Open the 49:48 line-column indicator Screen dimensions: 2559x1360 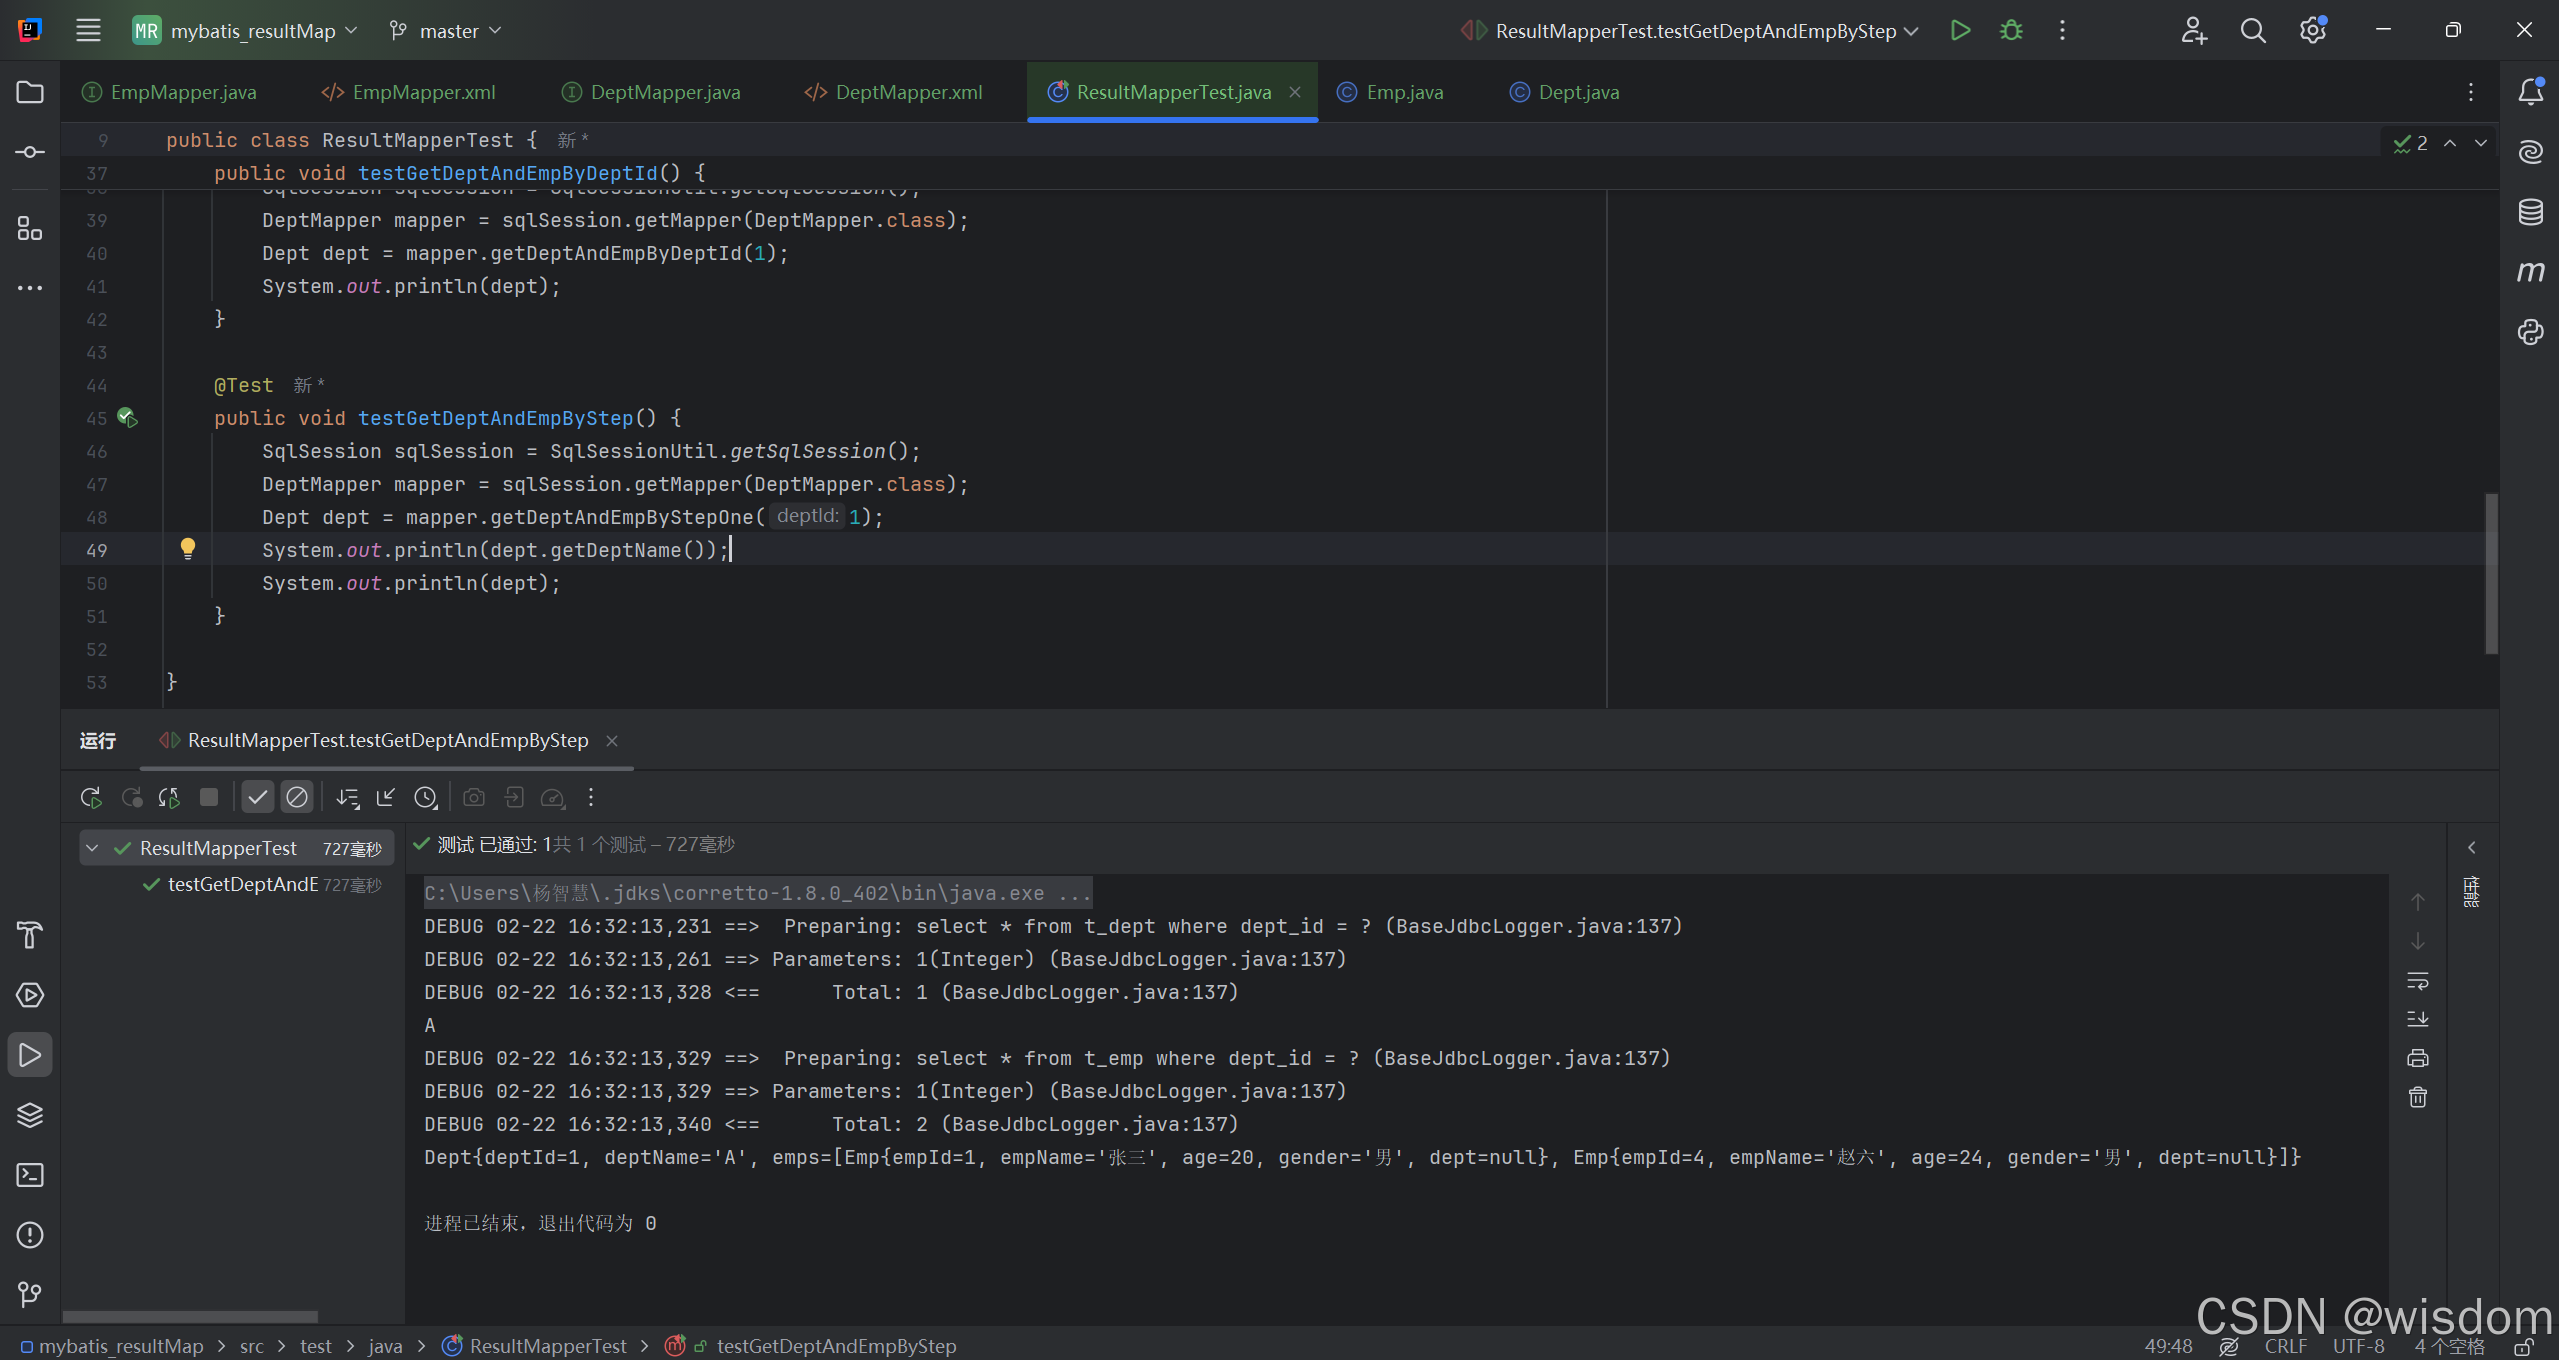tap(2168, 1346)
